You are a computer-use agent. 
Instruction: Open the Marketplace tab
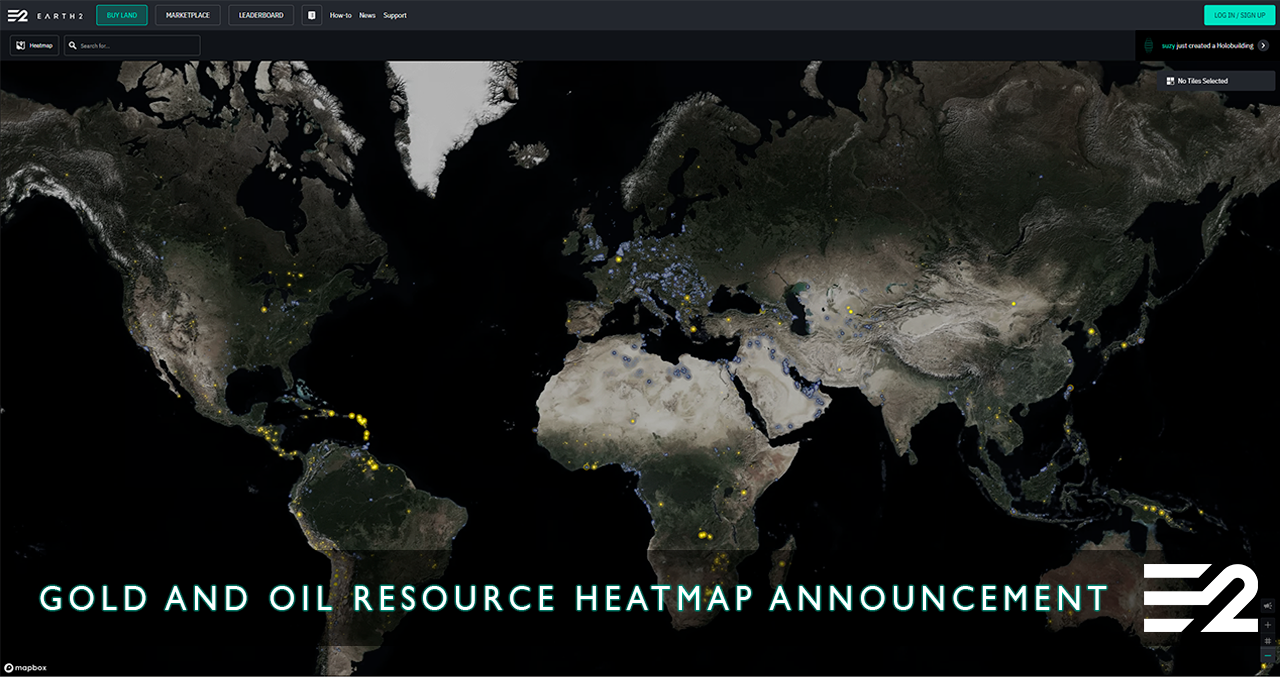tap(188, 15)
